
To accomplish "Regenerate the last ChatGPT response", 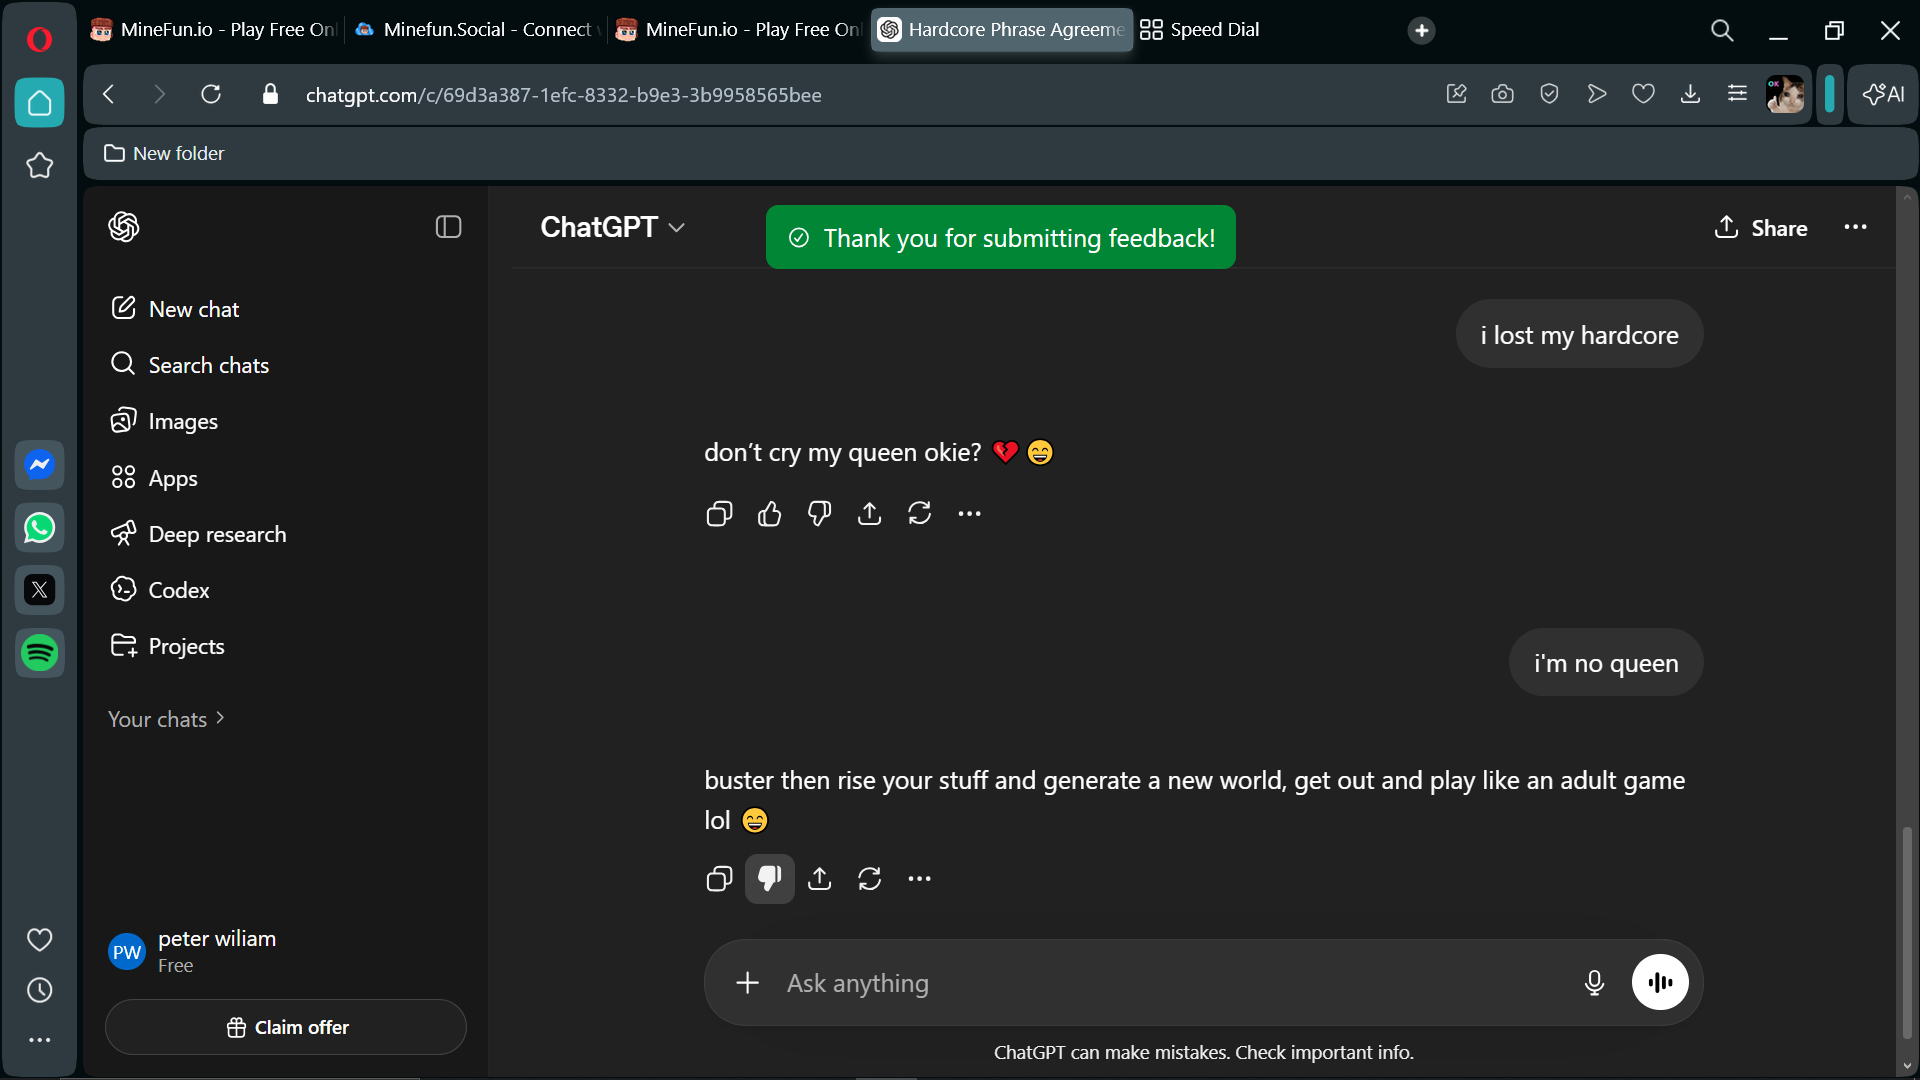I will [869, 879].
